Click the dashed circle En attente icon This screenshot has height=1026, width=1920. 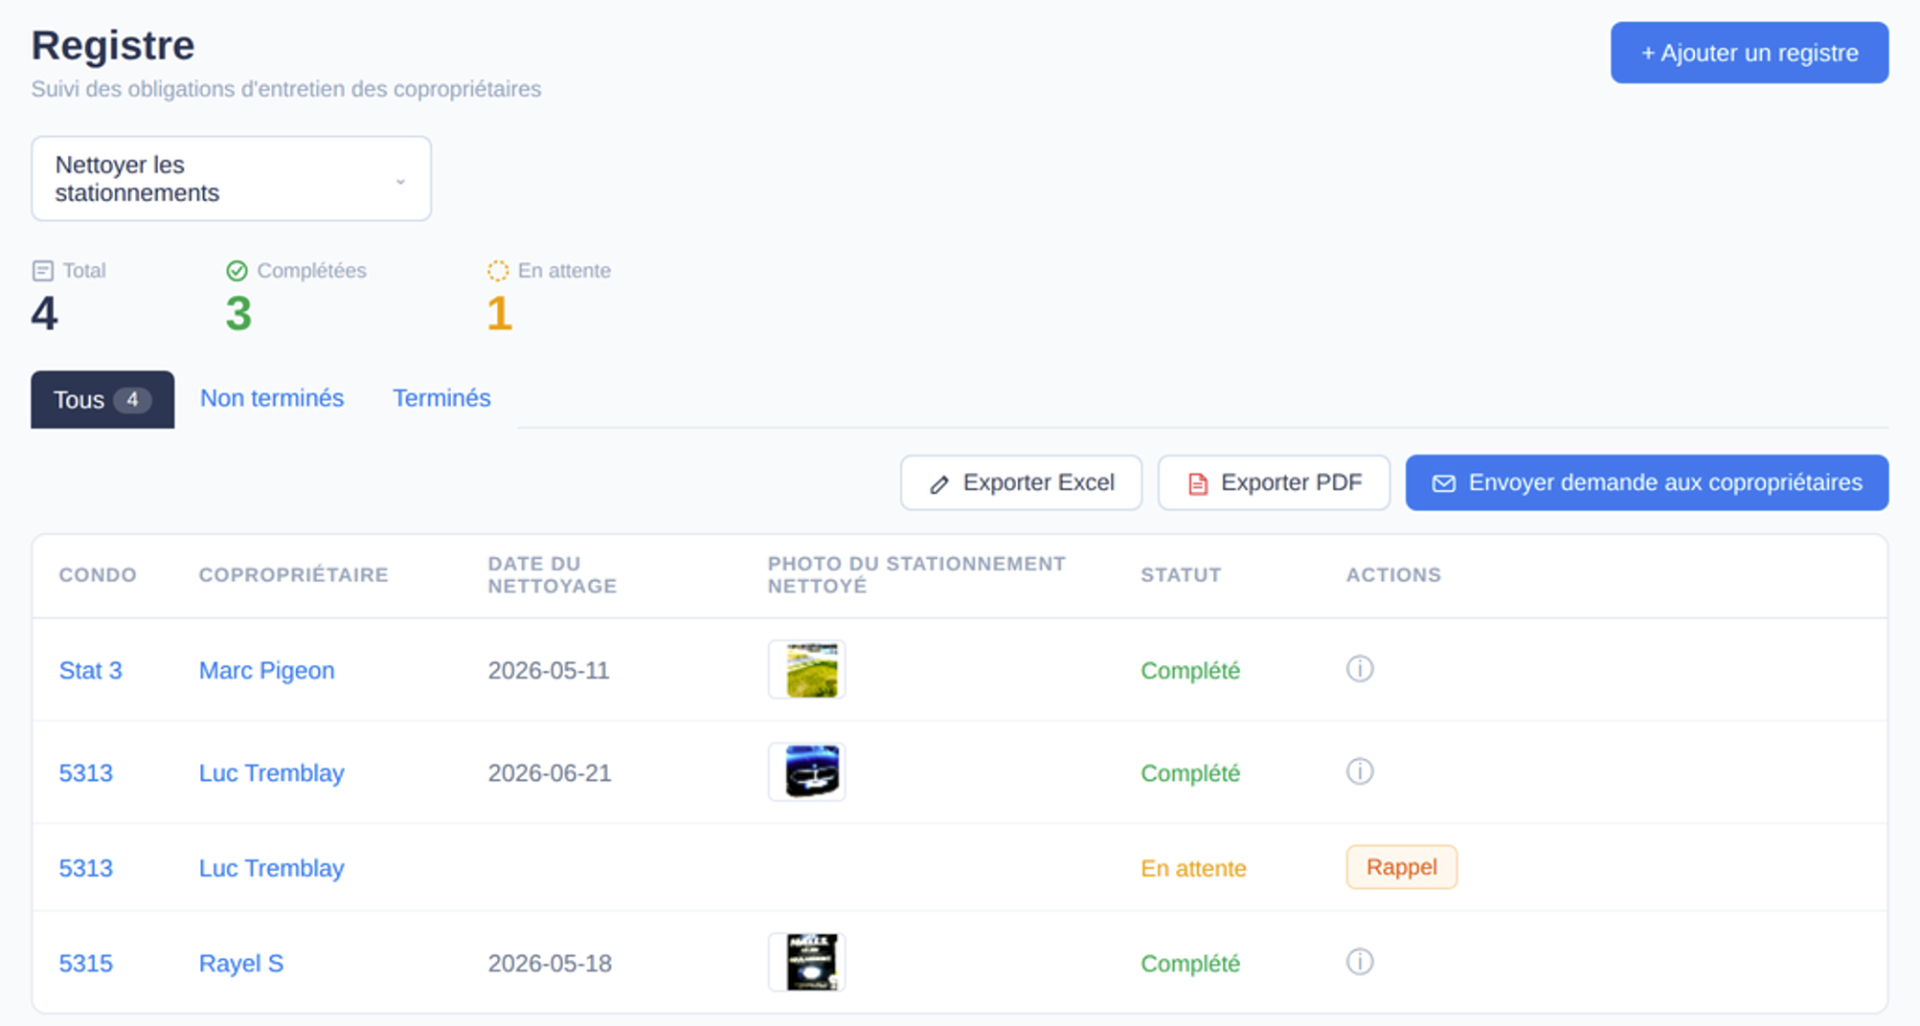498,271
